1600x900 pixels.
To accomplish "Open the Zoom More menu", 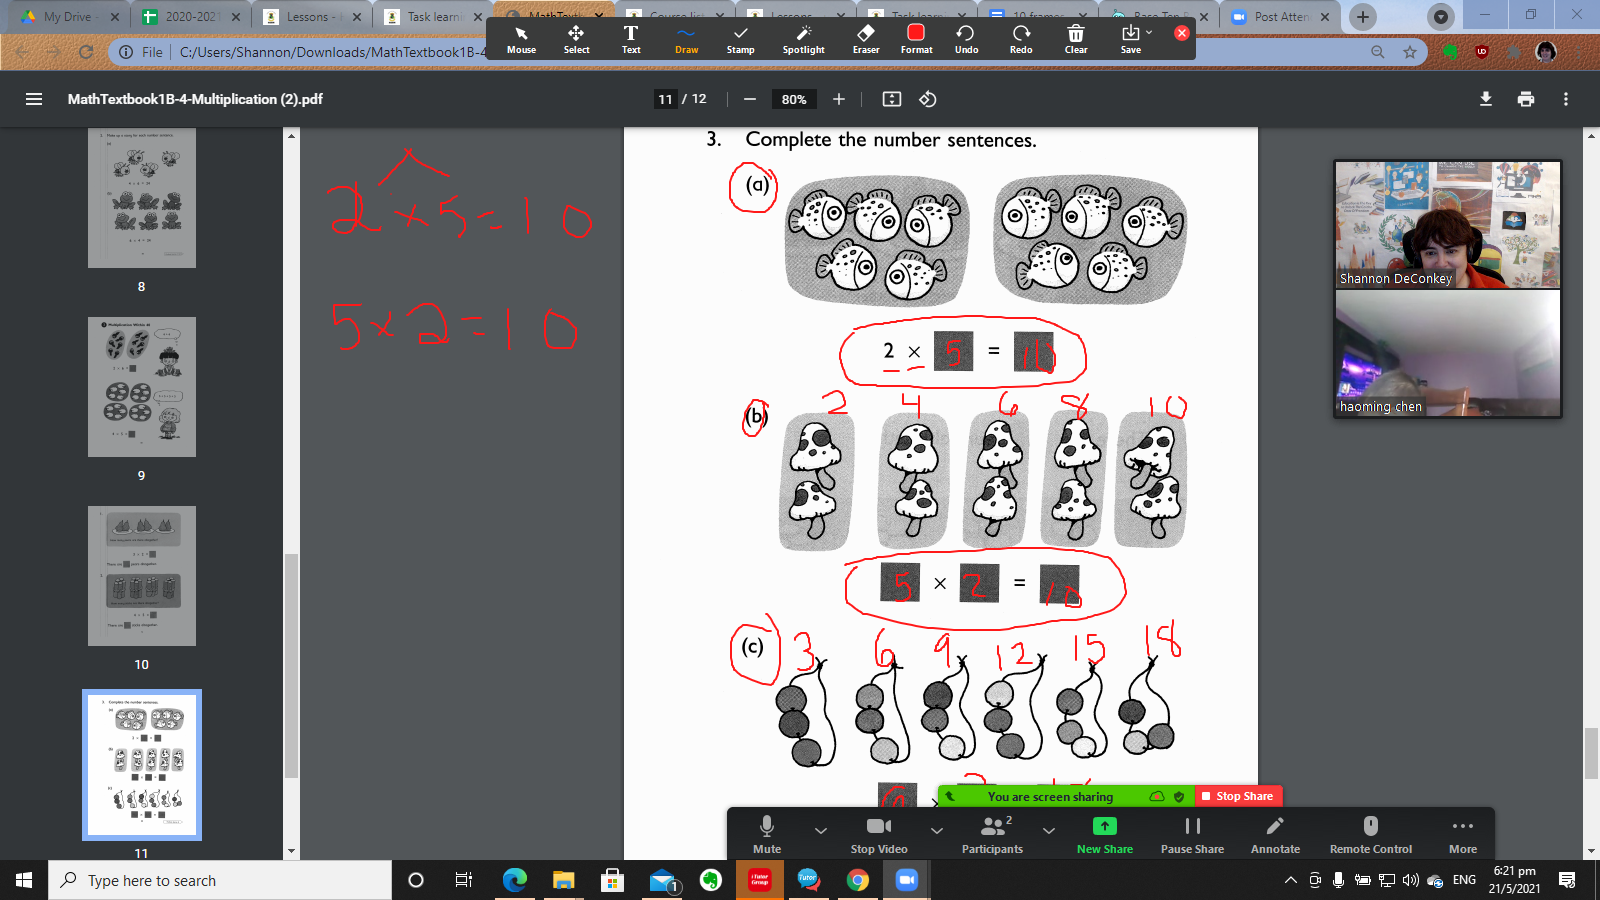I will [x=1463, y=833].
